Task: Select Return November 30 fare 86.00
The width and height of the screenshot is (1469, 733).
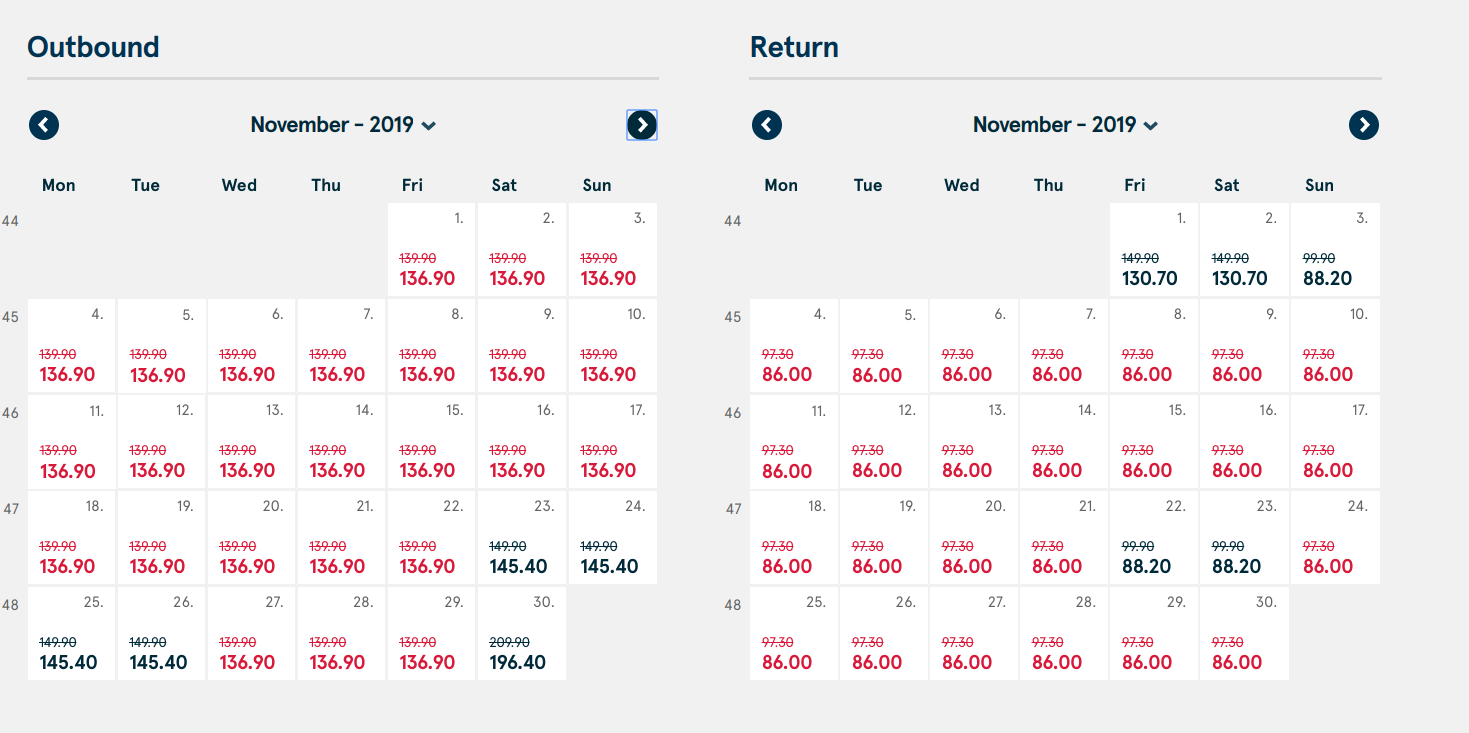Action: pos(1244,634)
